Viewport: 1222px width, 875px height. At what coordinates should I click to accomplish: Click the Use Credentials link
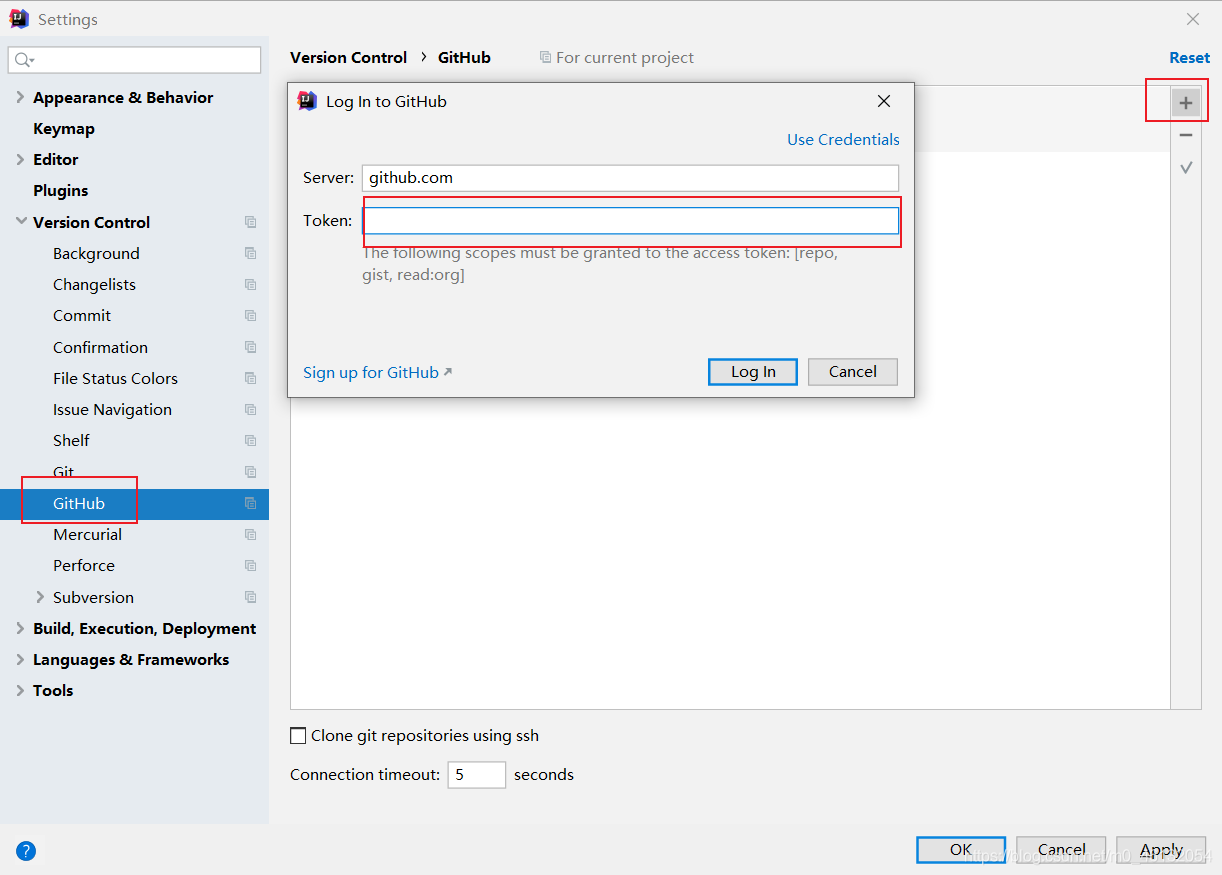tap(843, 140)
